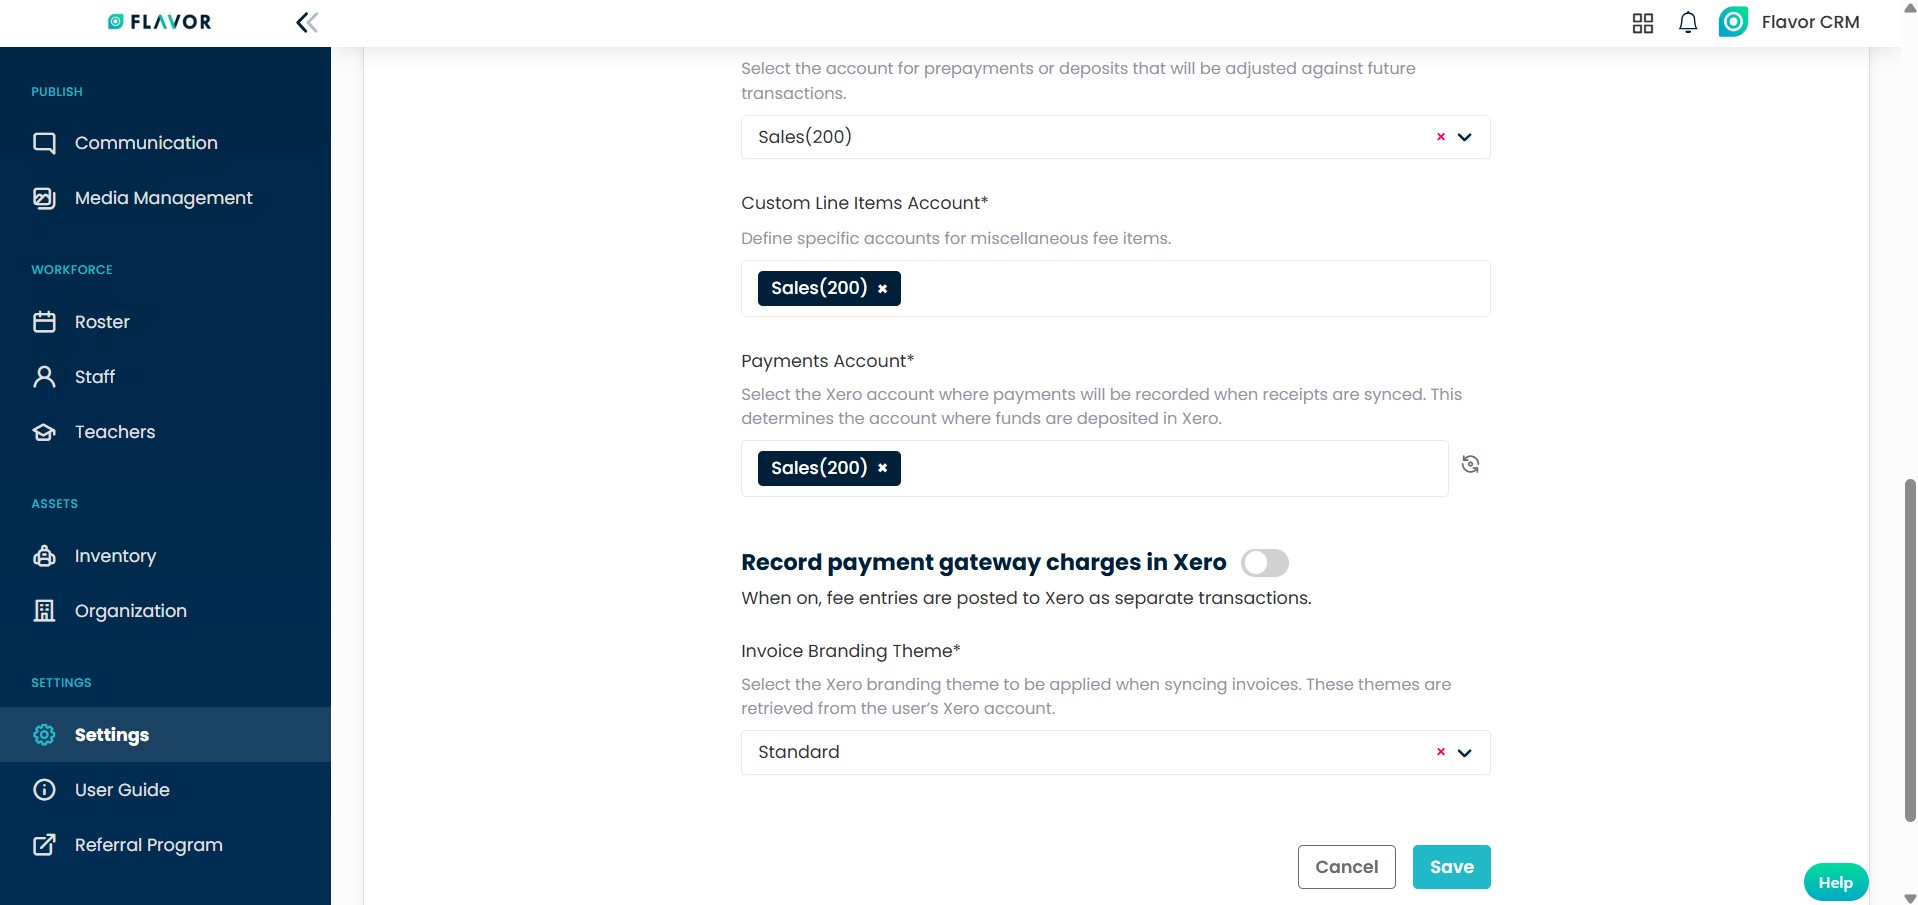Viewport: 1918px width, 905px height.
Task: Open the Roster menu item
Action: 102,322
